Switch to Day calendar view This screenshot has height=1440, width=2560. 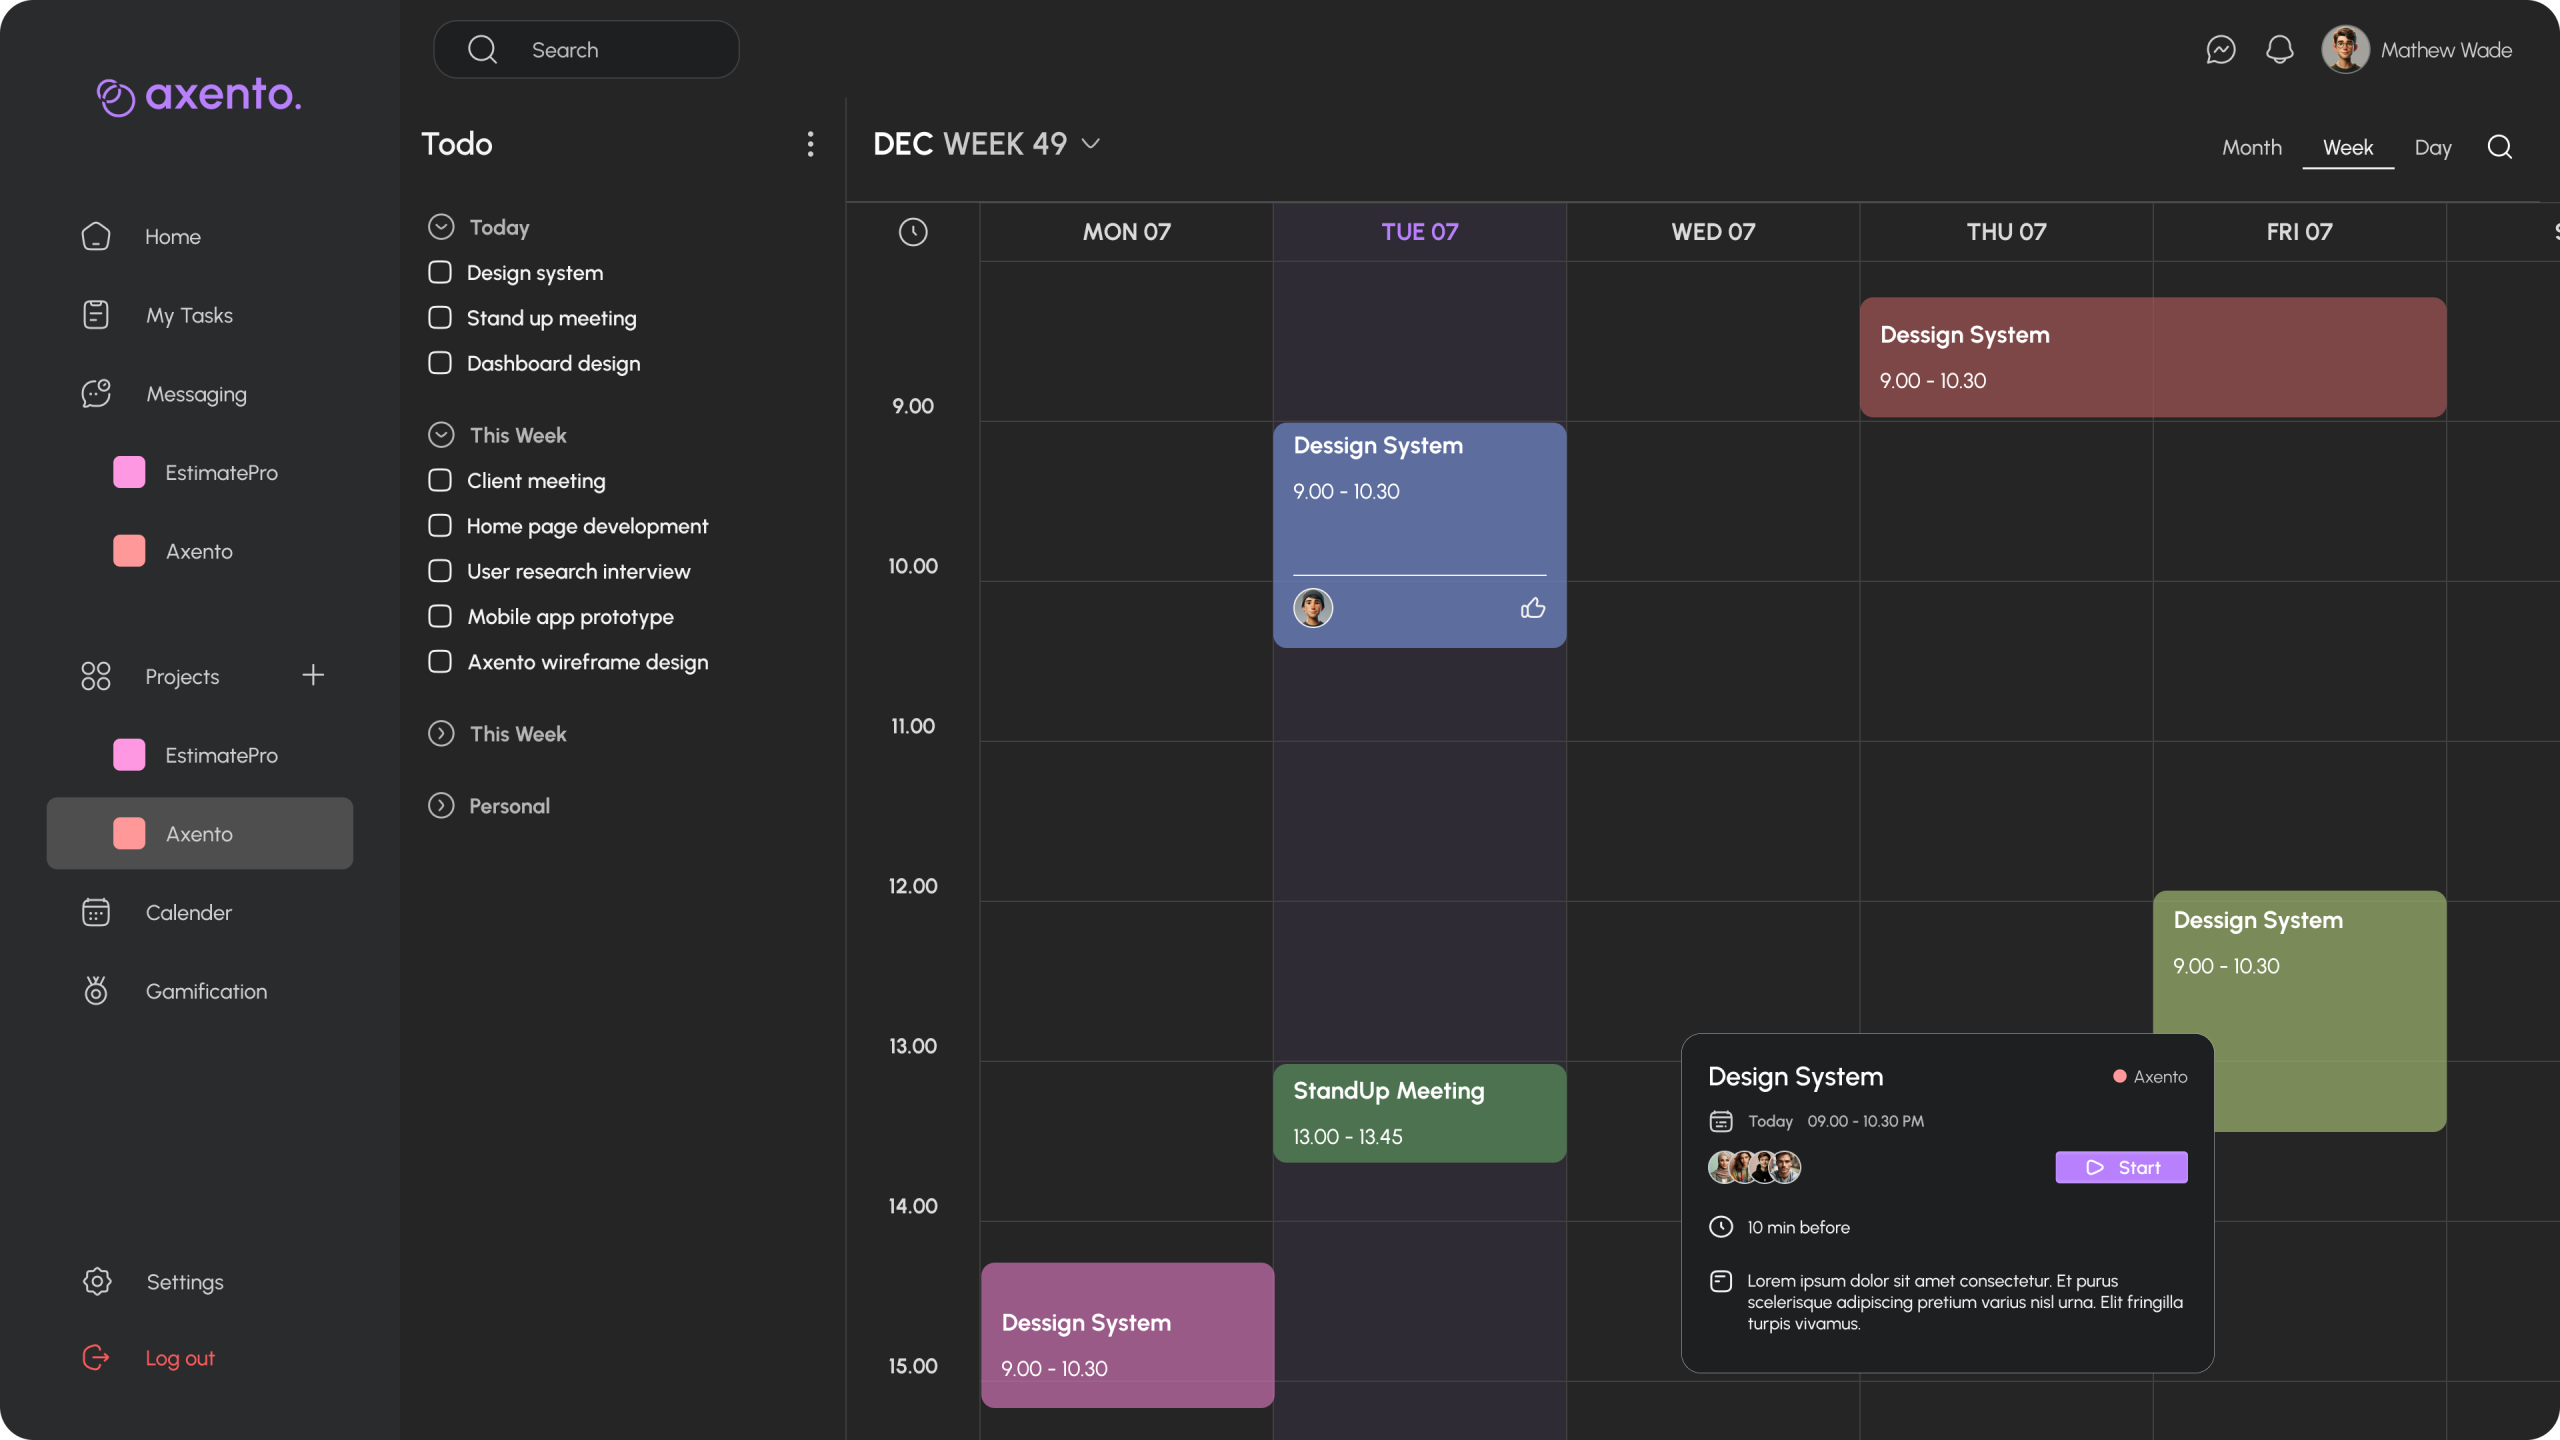tap(2432, 148)
